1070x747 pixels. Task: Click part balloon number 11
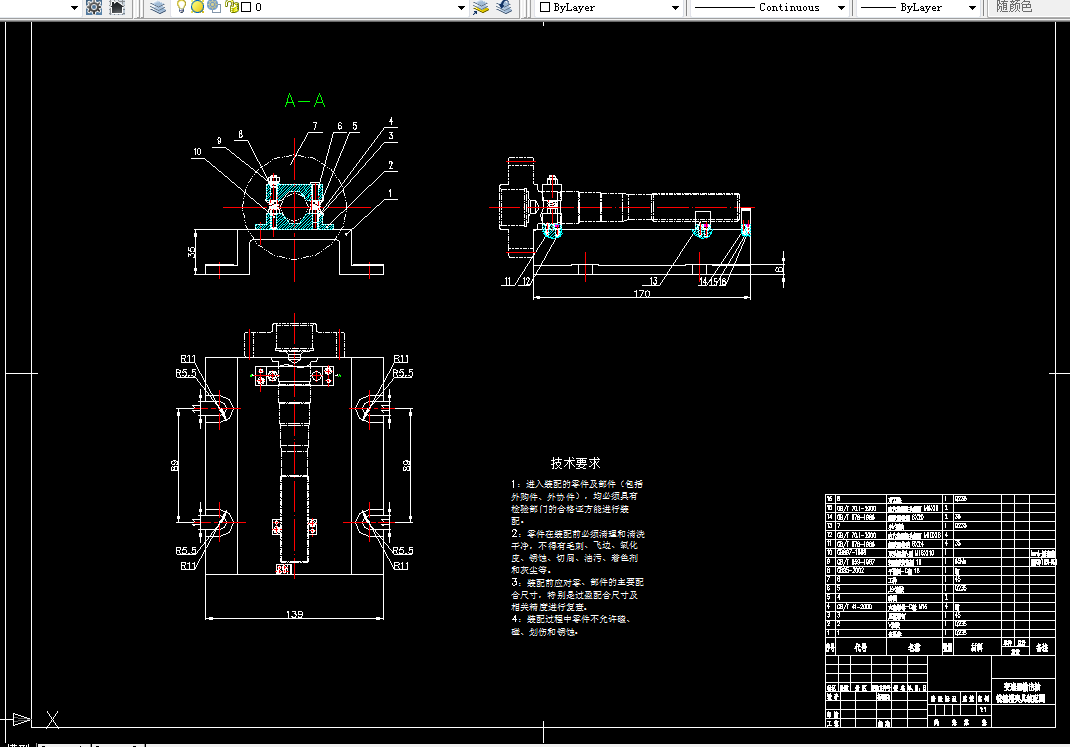507,281
